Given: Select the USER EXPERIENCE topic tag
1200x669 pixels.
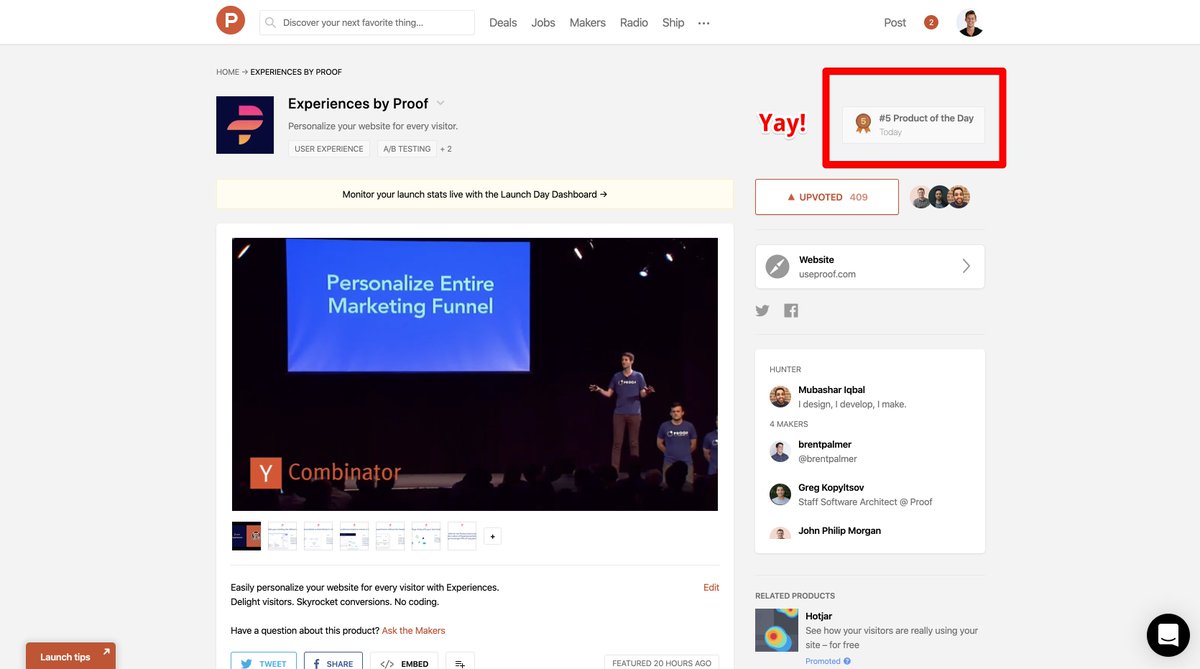Looking at the screenshot, I should 328,149.
